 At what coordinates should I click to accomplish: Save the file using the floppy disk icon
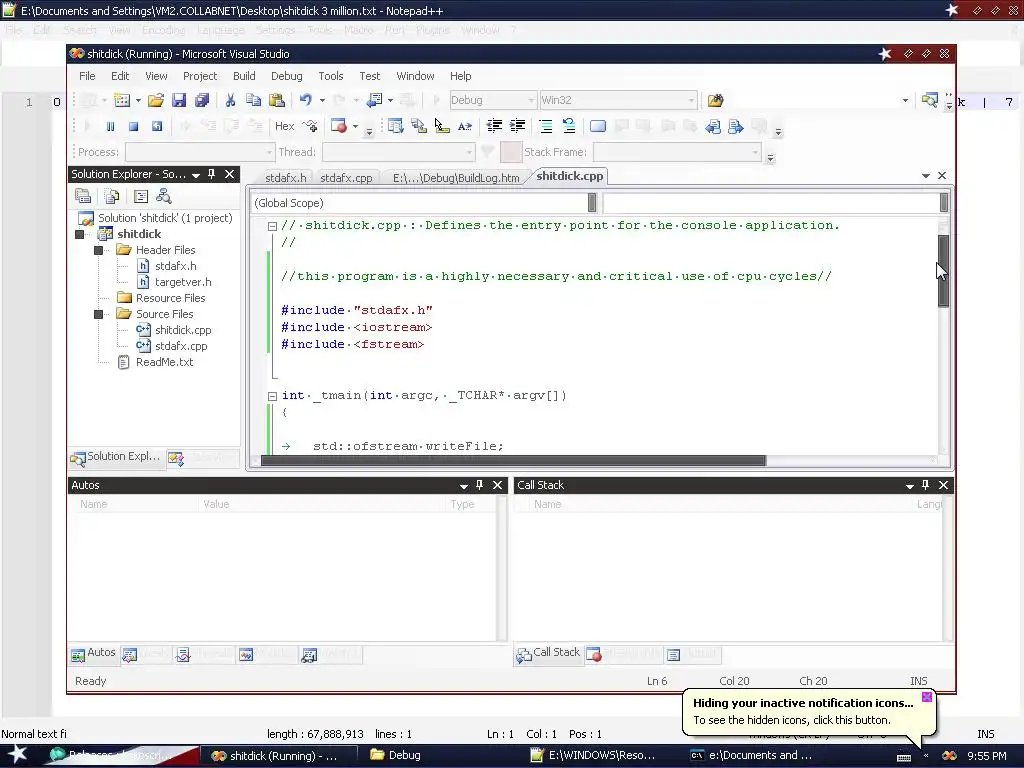coord(179,100)
